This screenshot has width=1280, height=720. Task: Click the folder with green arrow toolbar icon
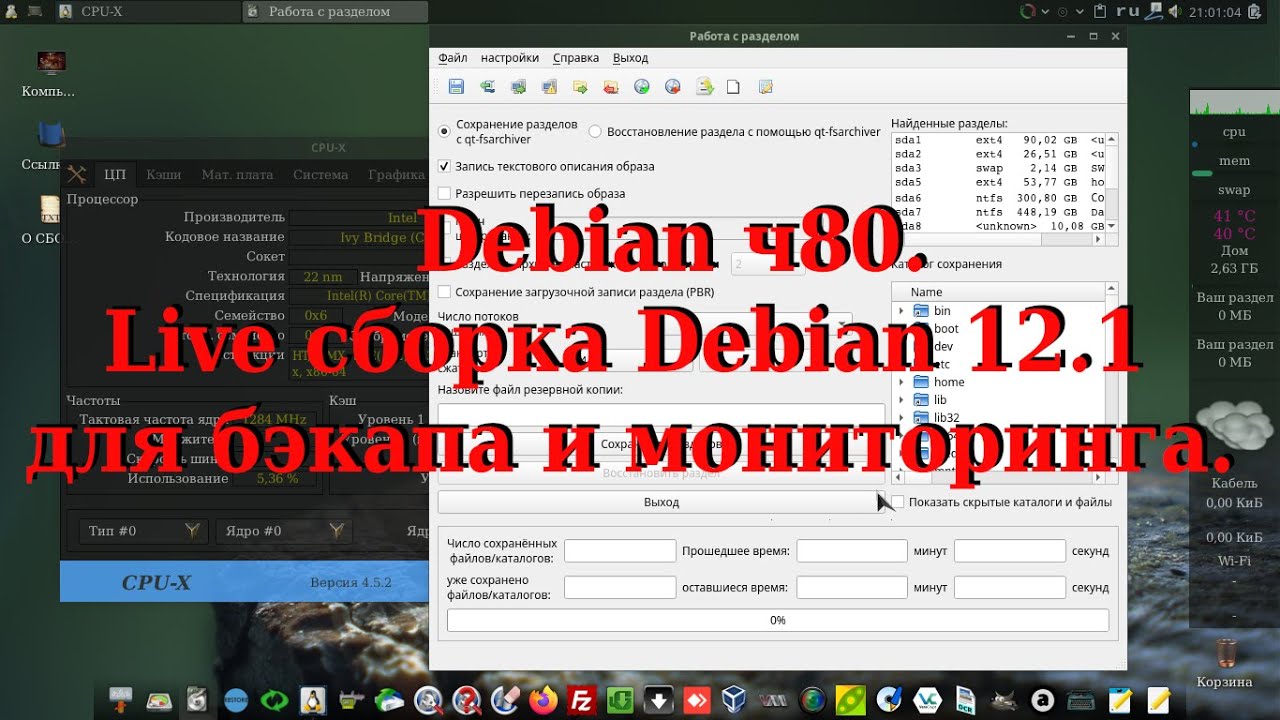pyautogui.click(x=580, y=87)
